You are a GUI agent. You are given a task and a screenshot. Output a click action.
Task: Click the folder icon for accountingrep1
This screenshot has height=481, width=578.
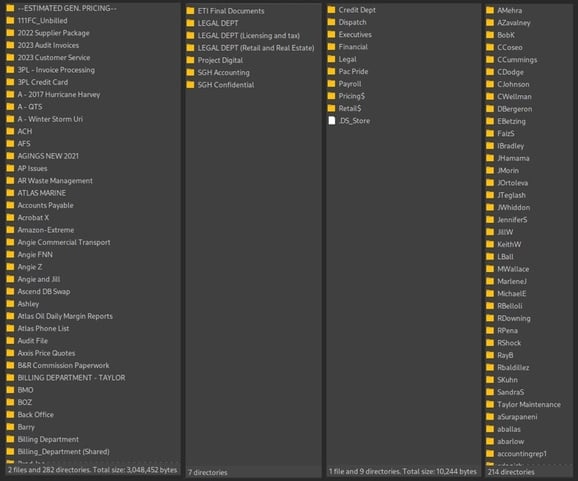click(490, 453)
